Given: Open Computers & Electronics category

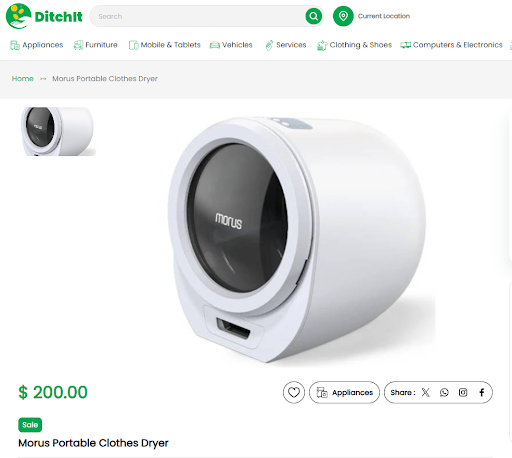Looking at the screenshot, I should pyautogui.click(x=451, y=45).
